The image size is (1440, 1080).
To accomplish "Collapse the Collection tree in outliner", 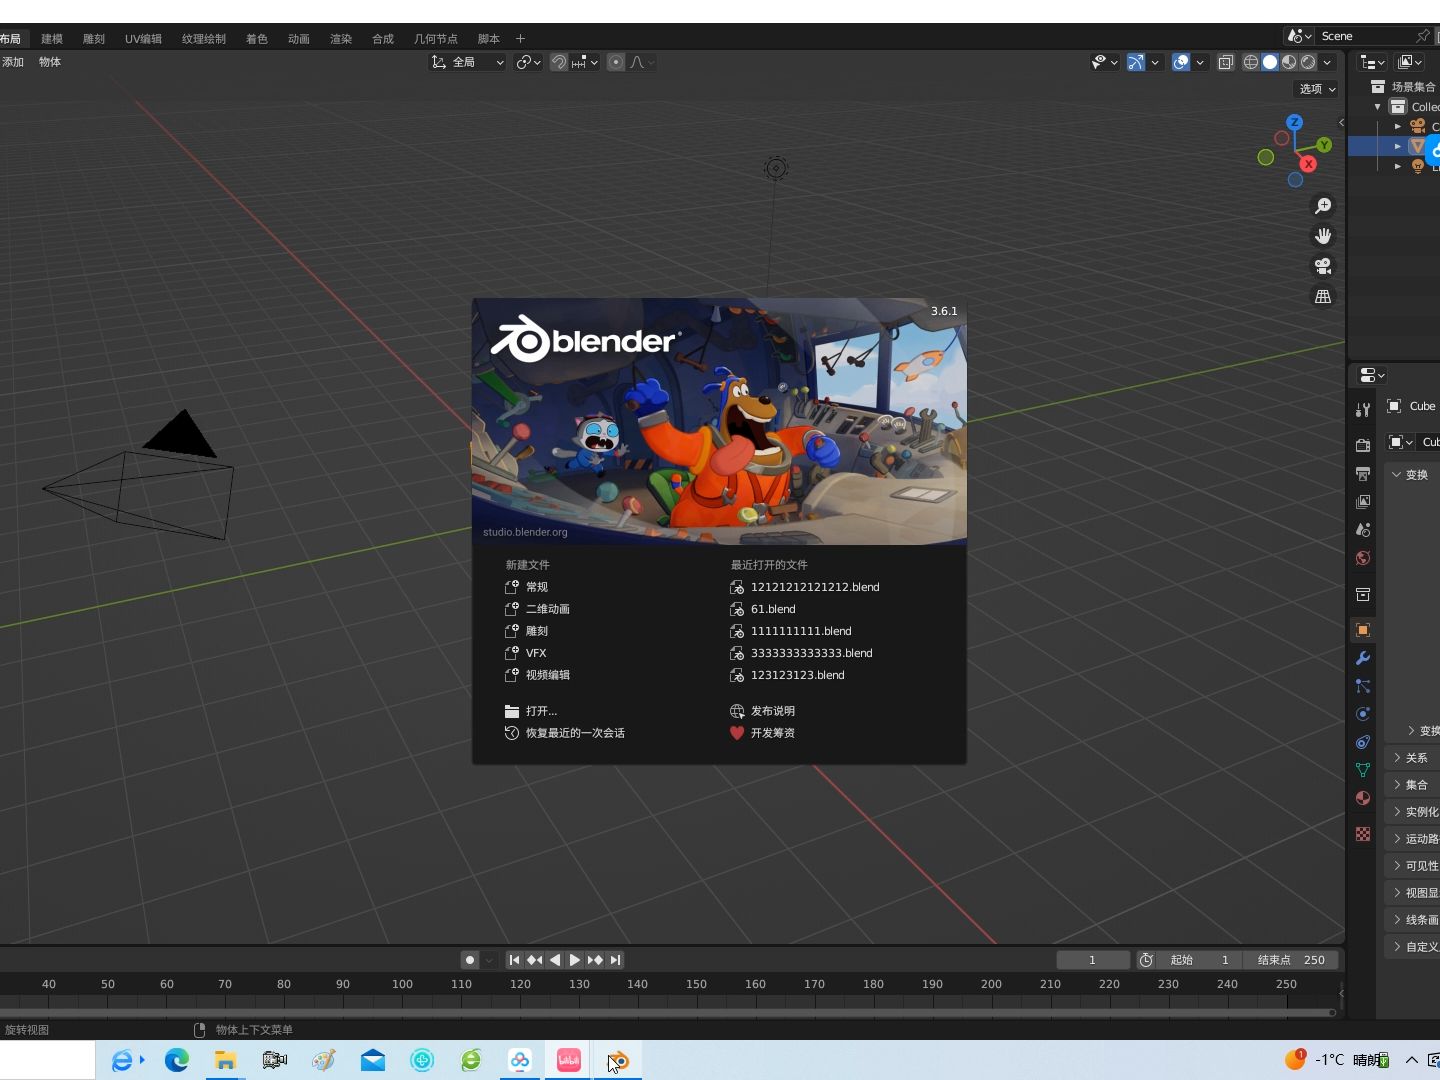I will pyautogui.click(x=1378, y=107).
